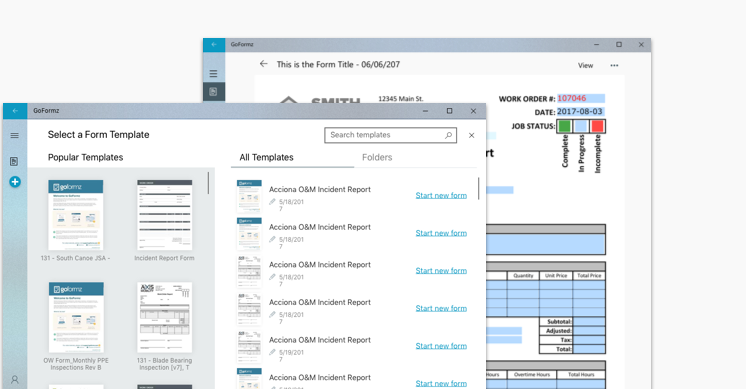Click edit pencil on third Acciona report row
Screen dimensions: 746x389
coord(272,277)
